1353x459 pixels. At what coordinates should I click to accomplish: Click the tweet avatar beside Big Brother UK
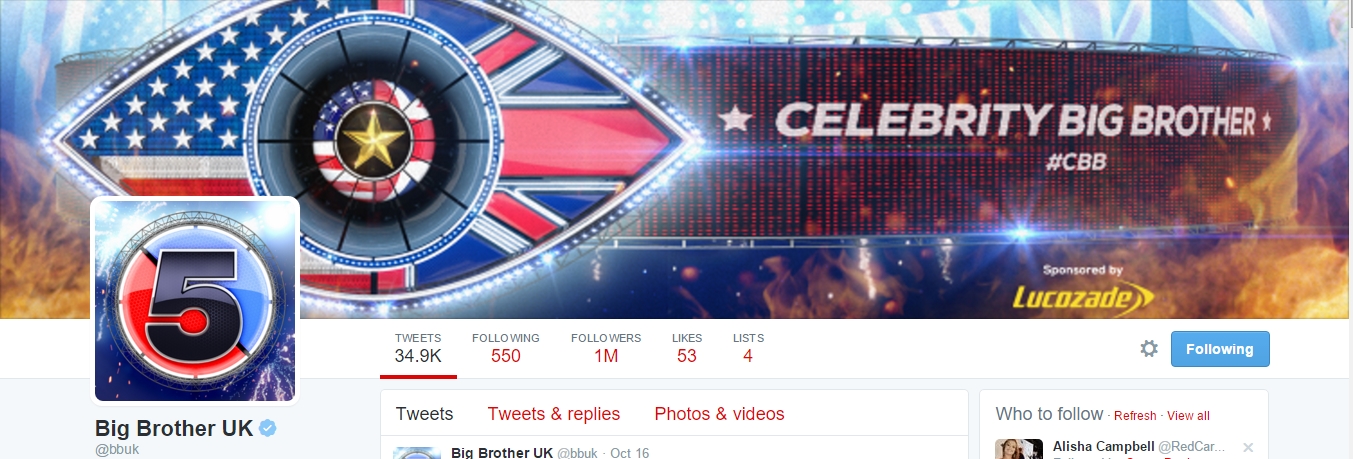tap(417, 452)
